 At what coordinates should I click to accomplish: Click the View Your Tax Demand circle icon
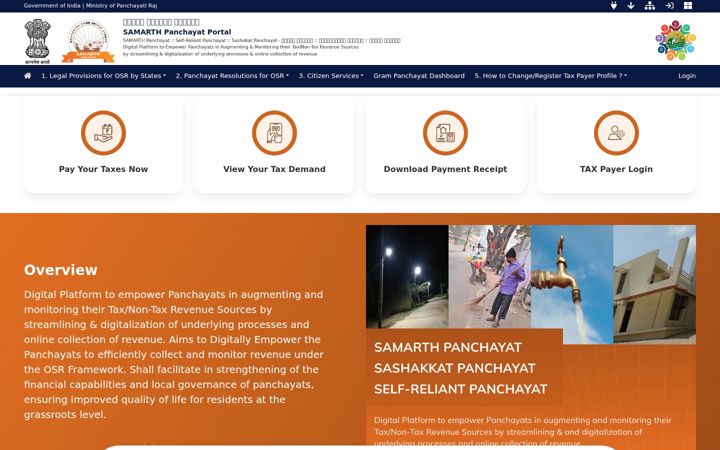pyautogui.click(x=274, y=133)
